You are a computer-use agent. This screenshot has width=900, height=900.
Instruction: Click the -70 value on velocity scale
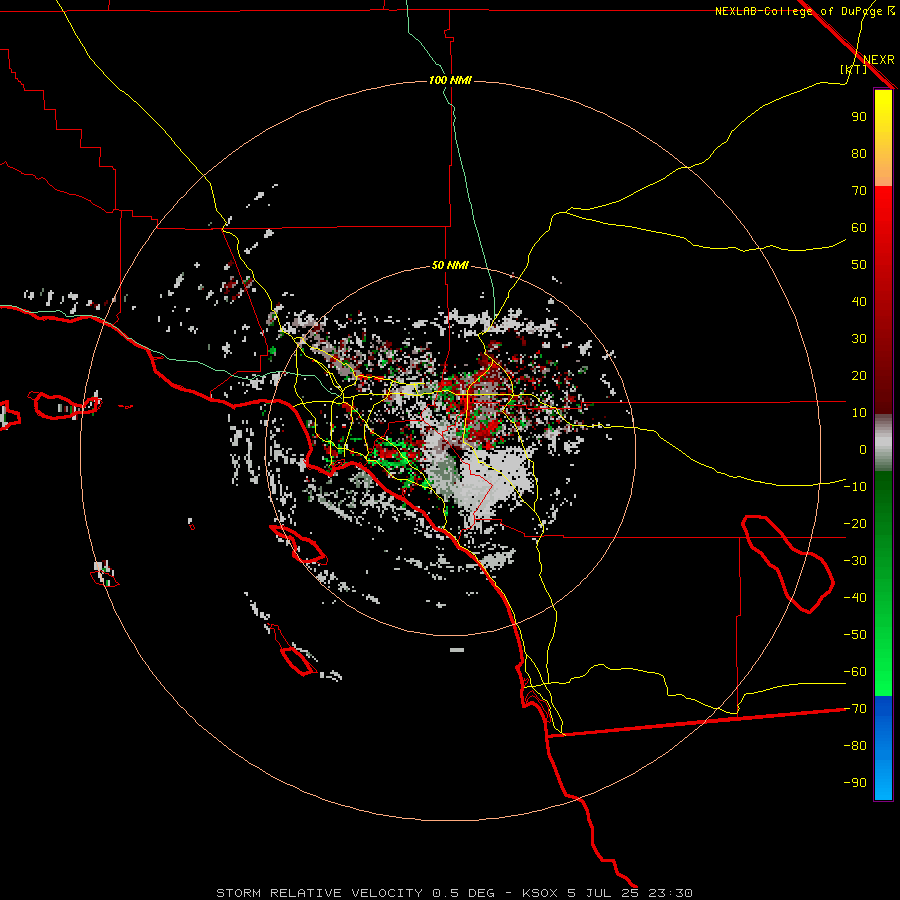(x=855, y=709)
